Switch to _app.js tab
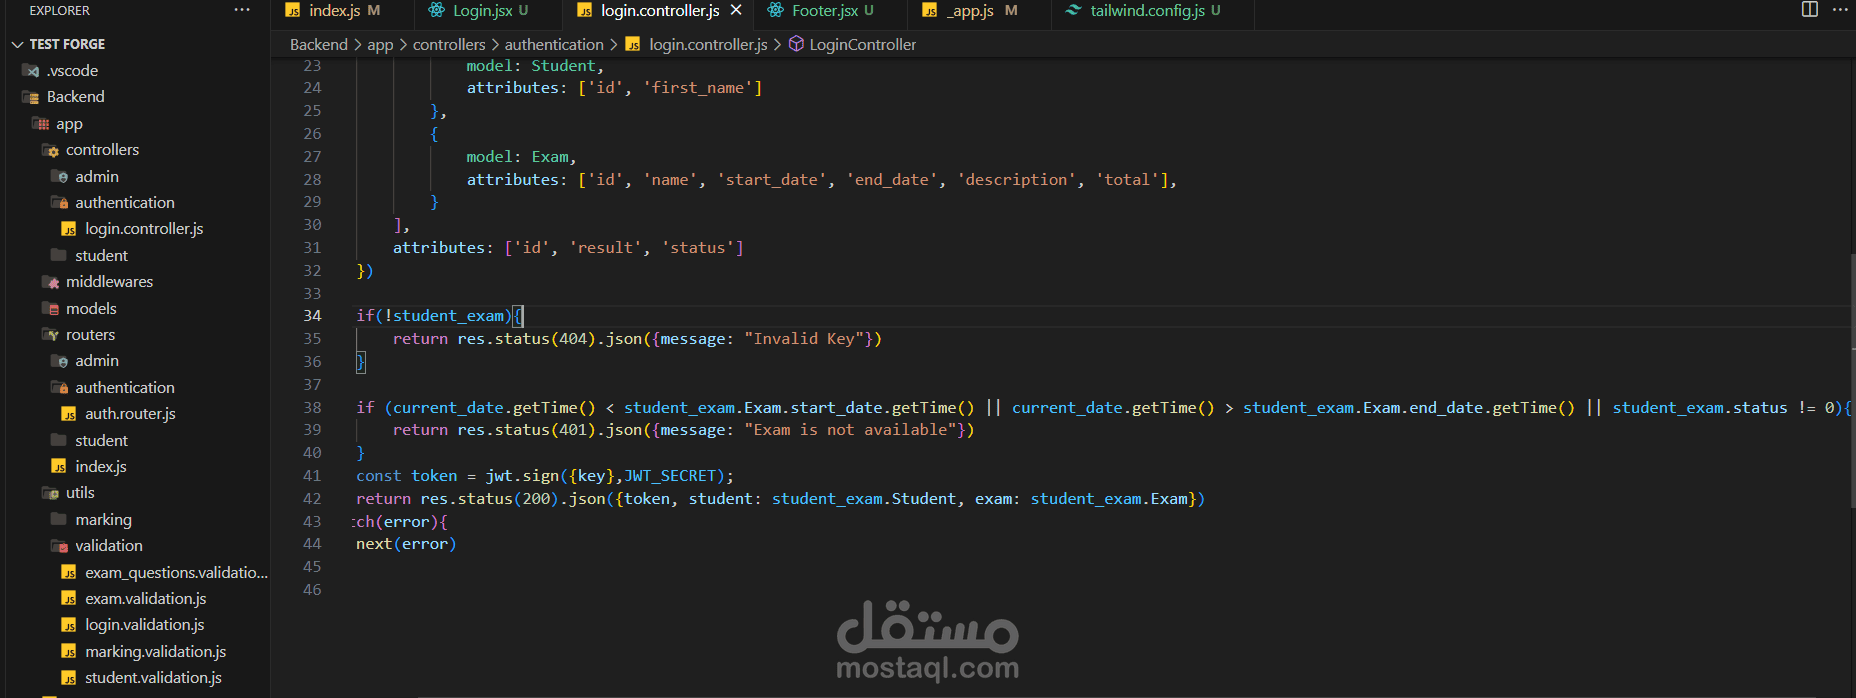 click(969, 10)
